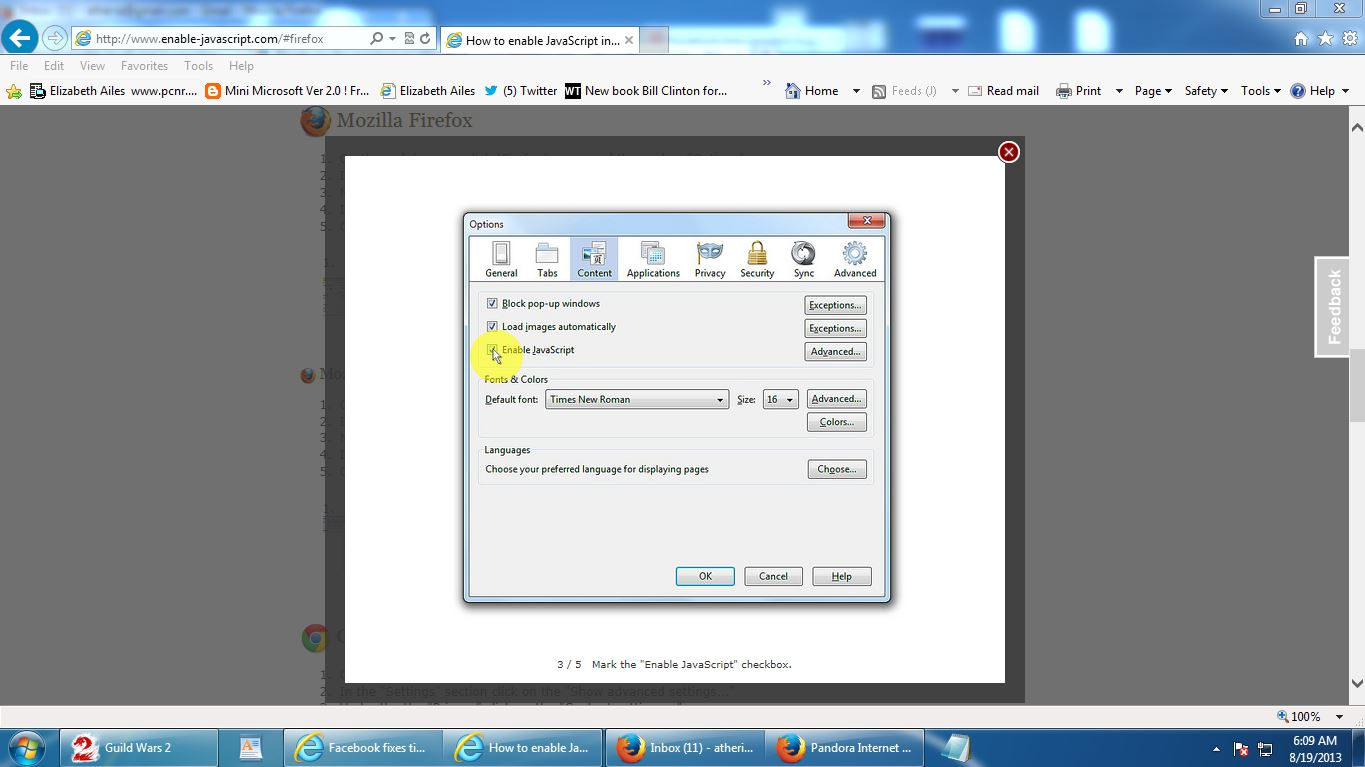Open the Inbox Firefox taskbar item
The image size is (1365, 767).
(x=687, y=747)
